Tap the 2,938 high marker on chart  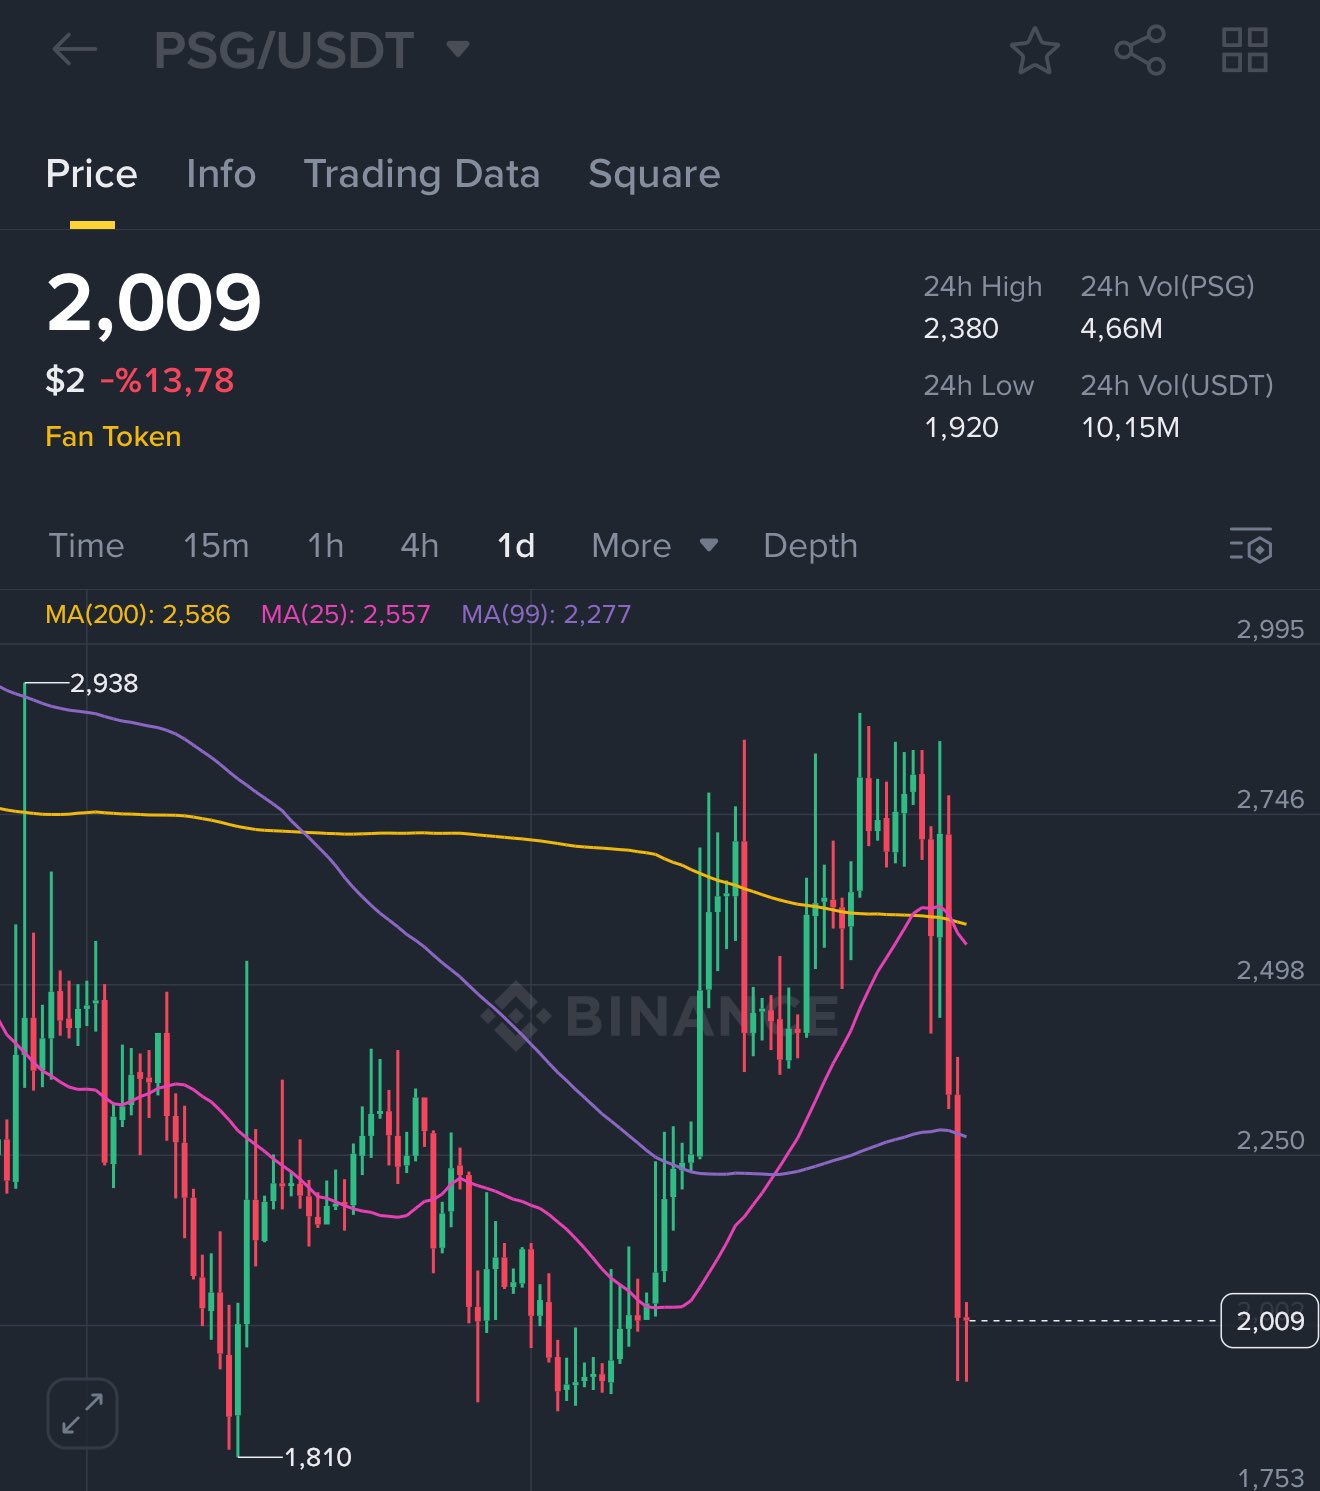point(104,683)
